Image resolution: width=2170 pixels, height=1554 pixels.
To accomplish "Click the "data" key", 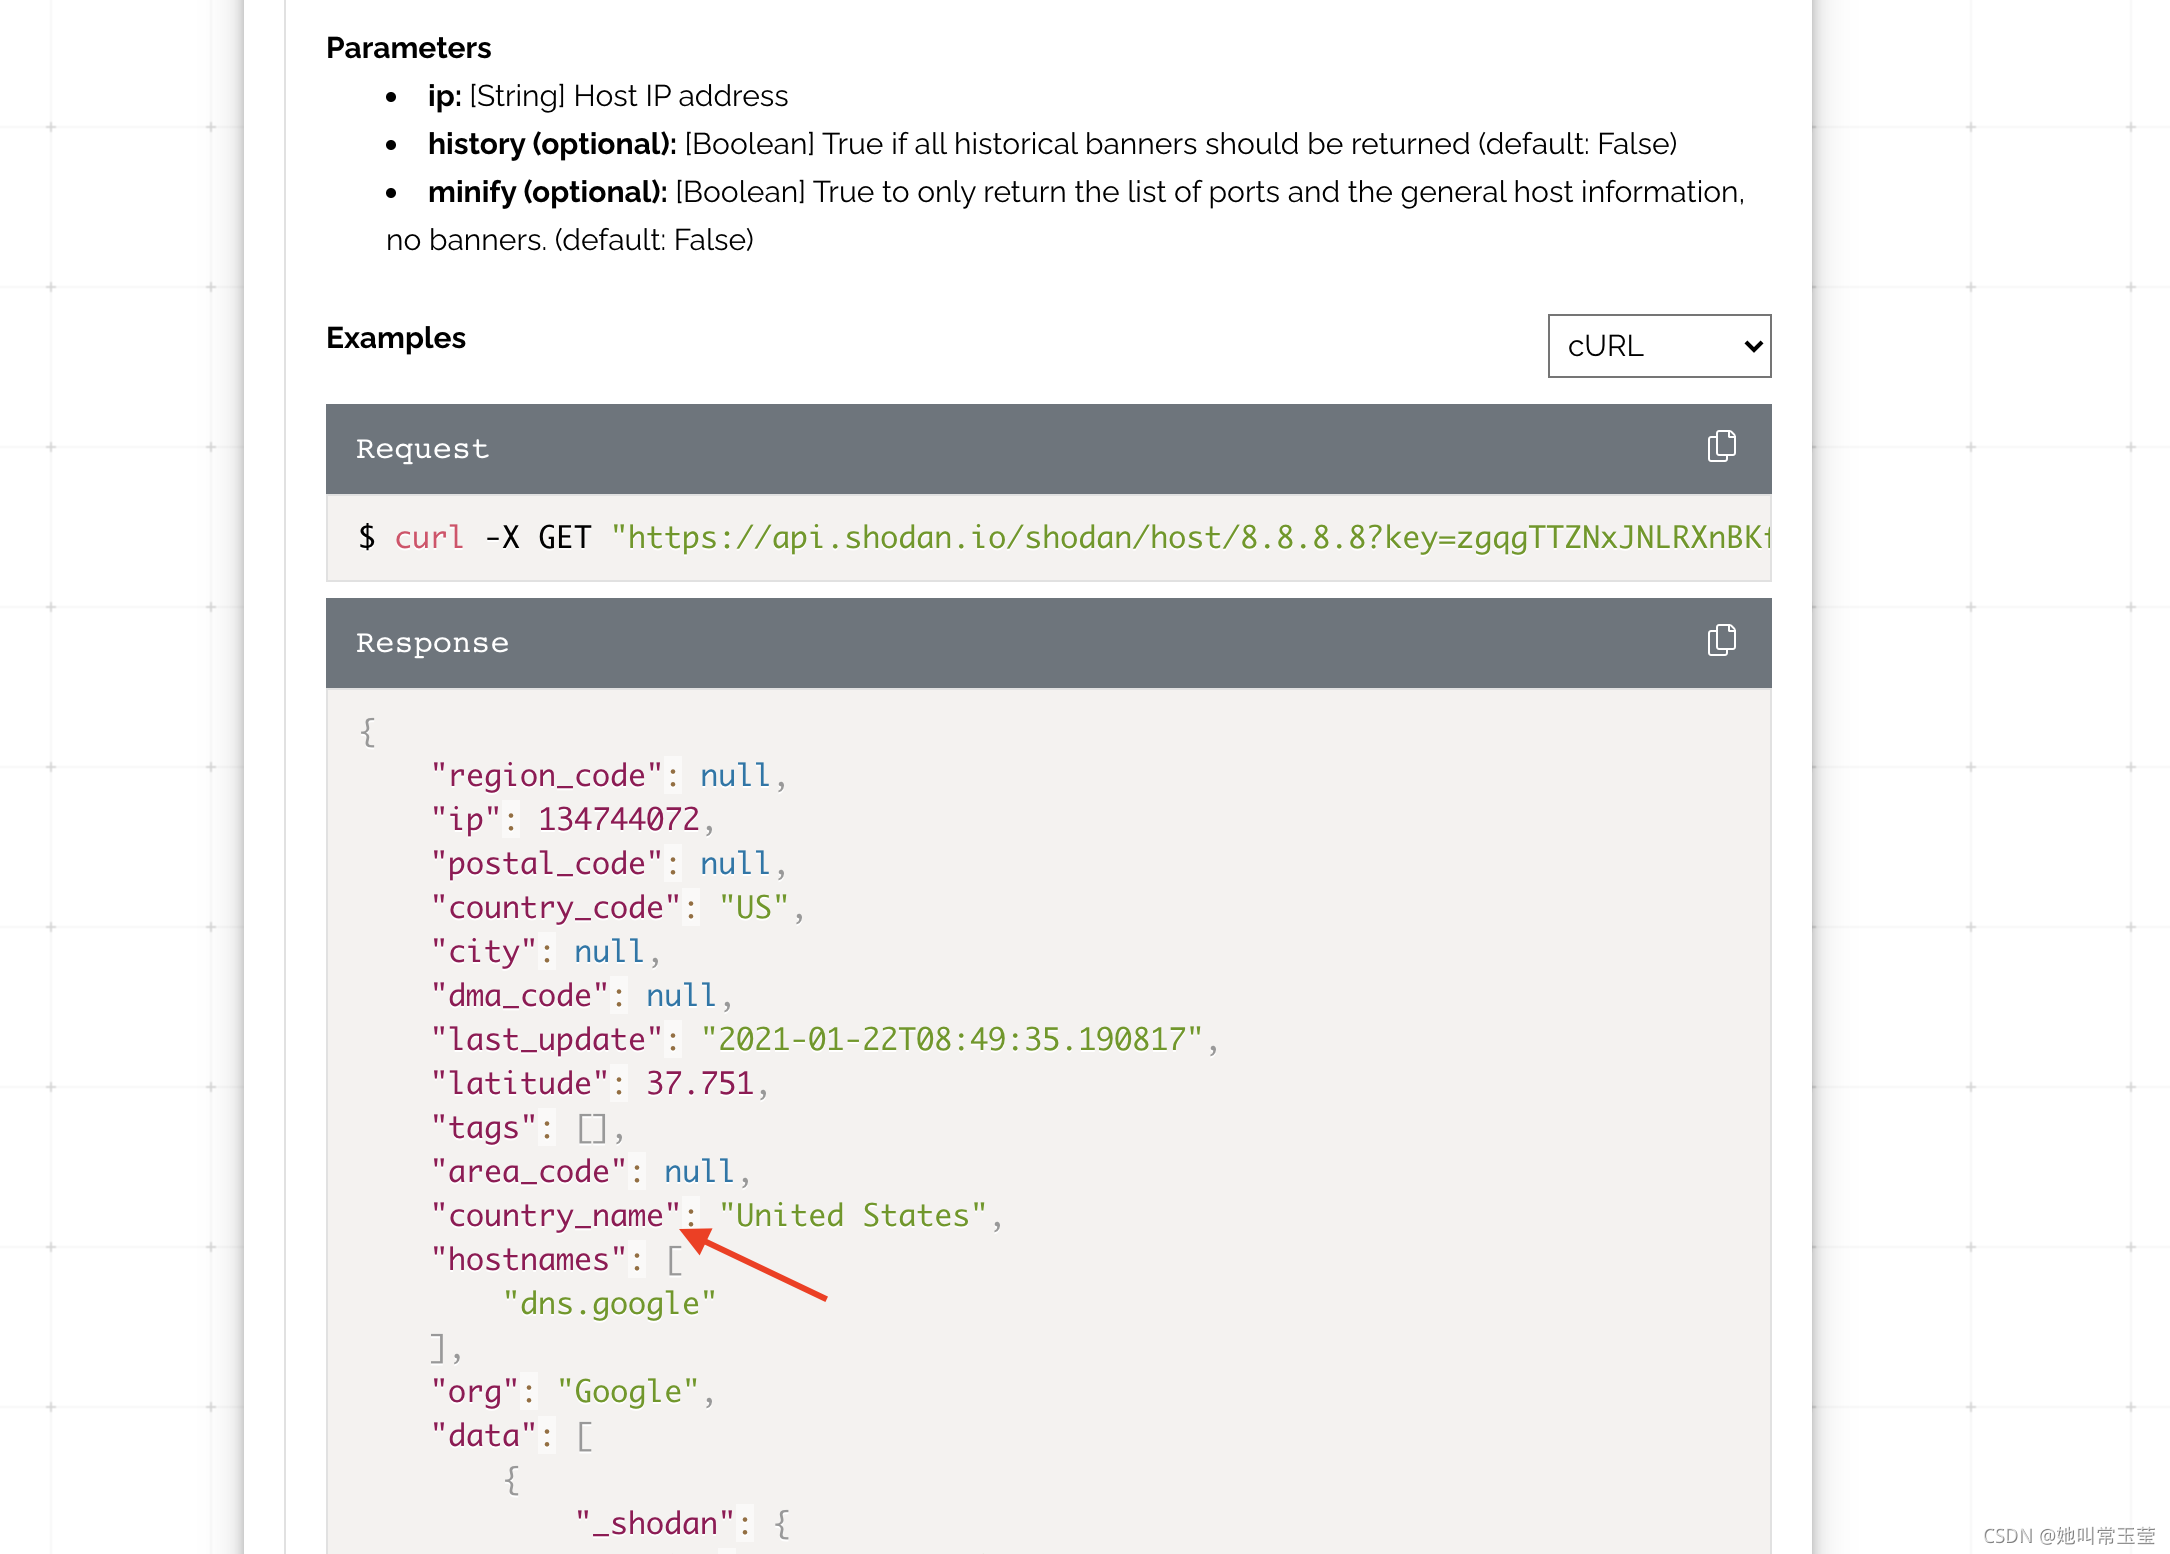I will click(x=484, y=1435).
